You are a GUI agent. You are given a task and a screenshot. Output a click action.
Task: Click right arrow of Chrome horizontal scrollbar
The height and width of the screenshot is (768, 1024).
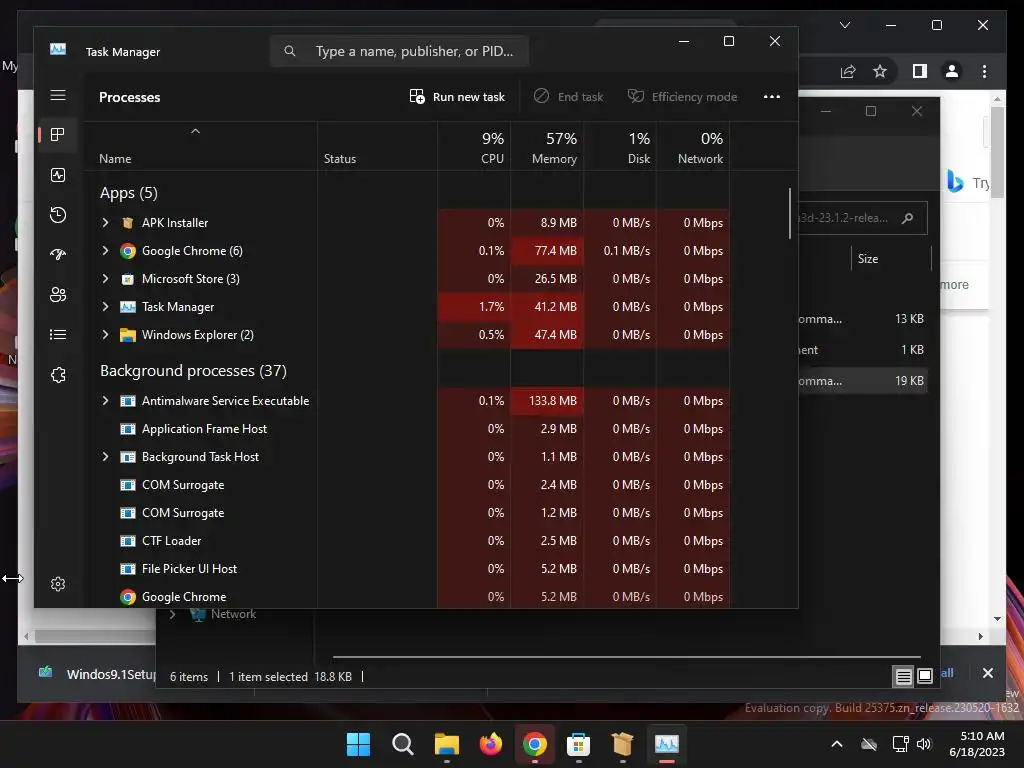point(980,636)
